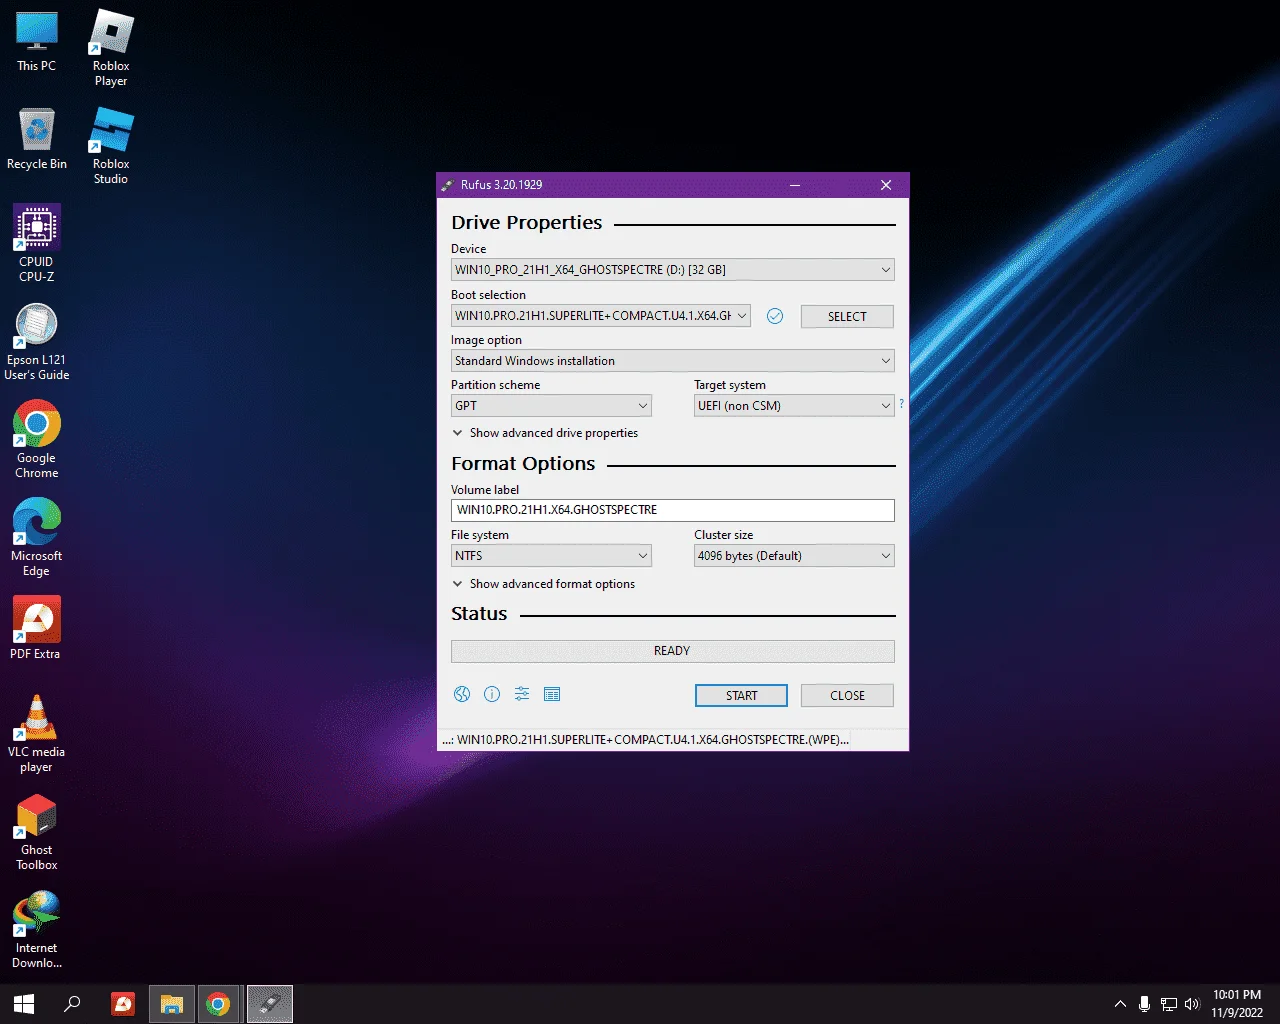The height and width of the screenshot is (1024, 1280).
Task: Open the volume tray icon
Action: tap(1191, 1004)
